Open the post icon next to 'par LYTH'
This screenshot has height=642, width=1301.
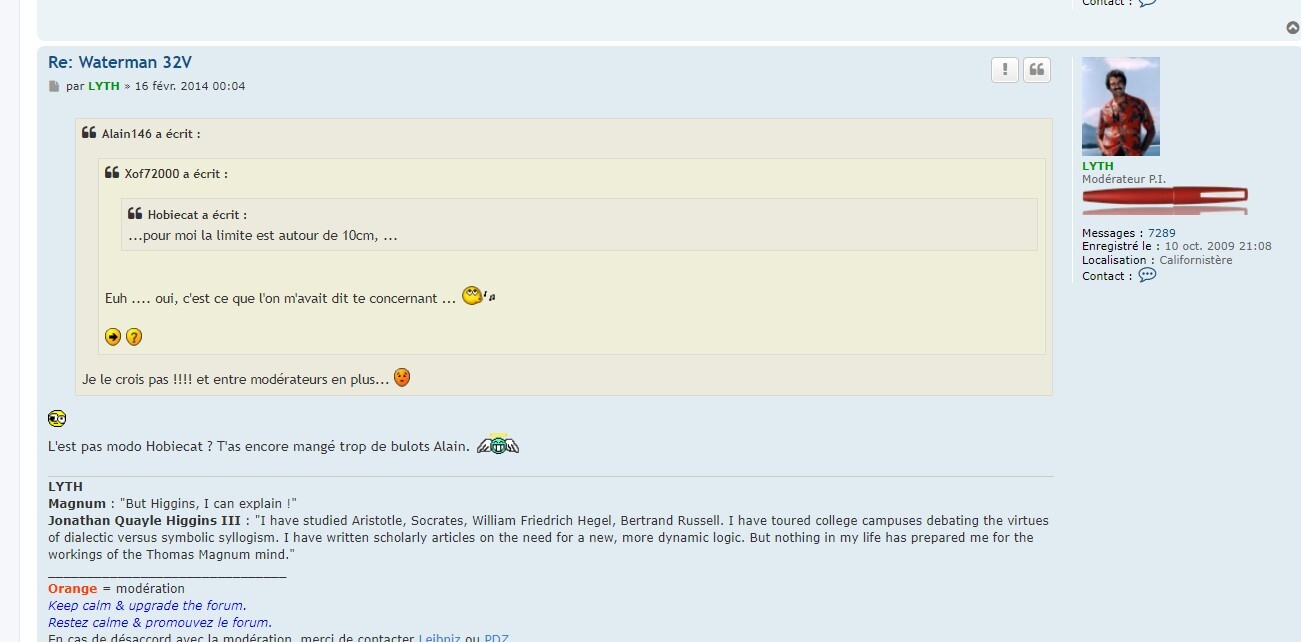pos(54,87)
